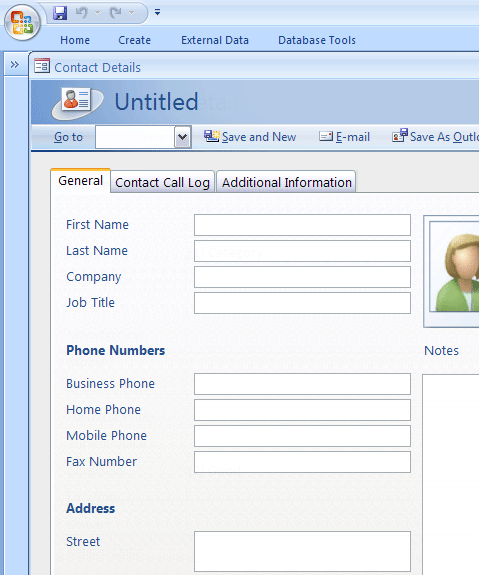
Task: Select the Contact Details form tab icon
Action: point(42,66)
